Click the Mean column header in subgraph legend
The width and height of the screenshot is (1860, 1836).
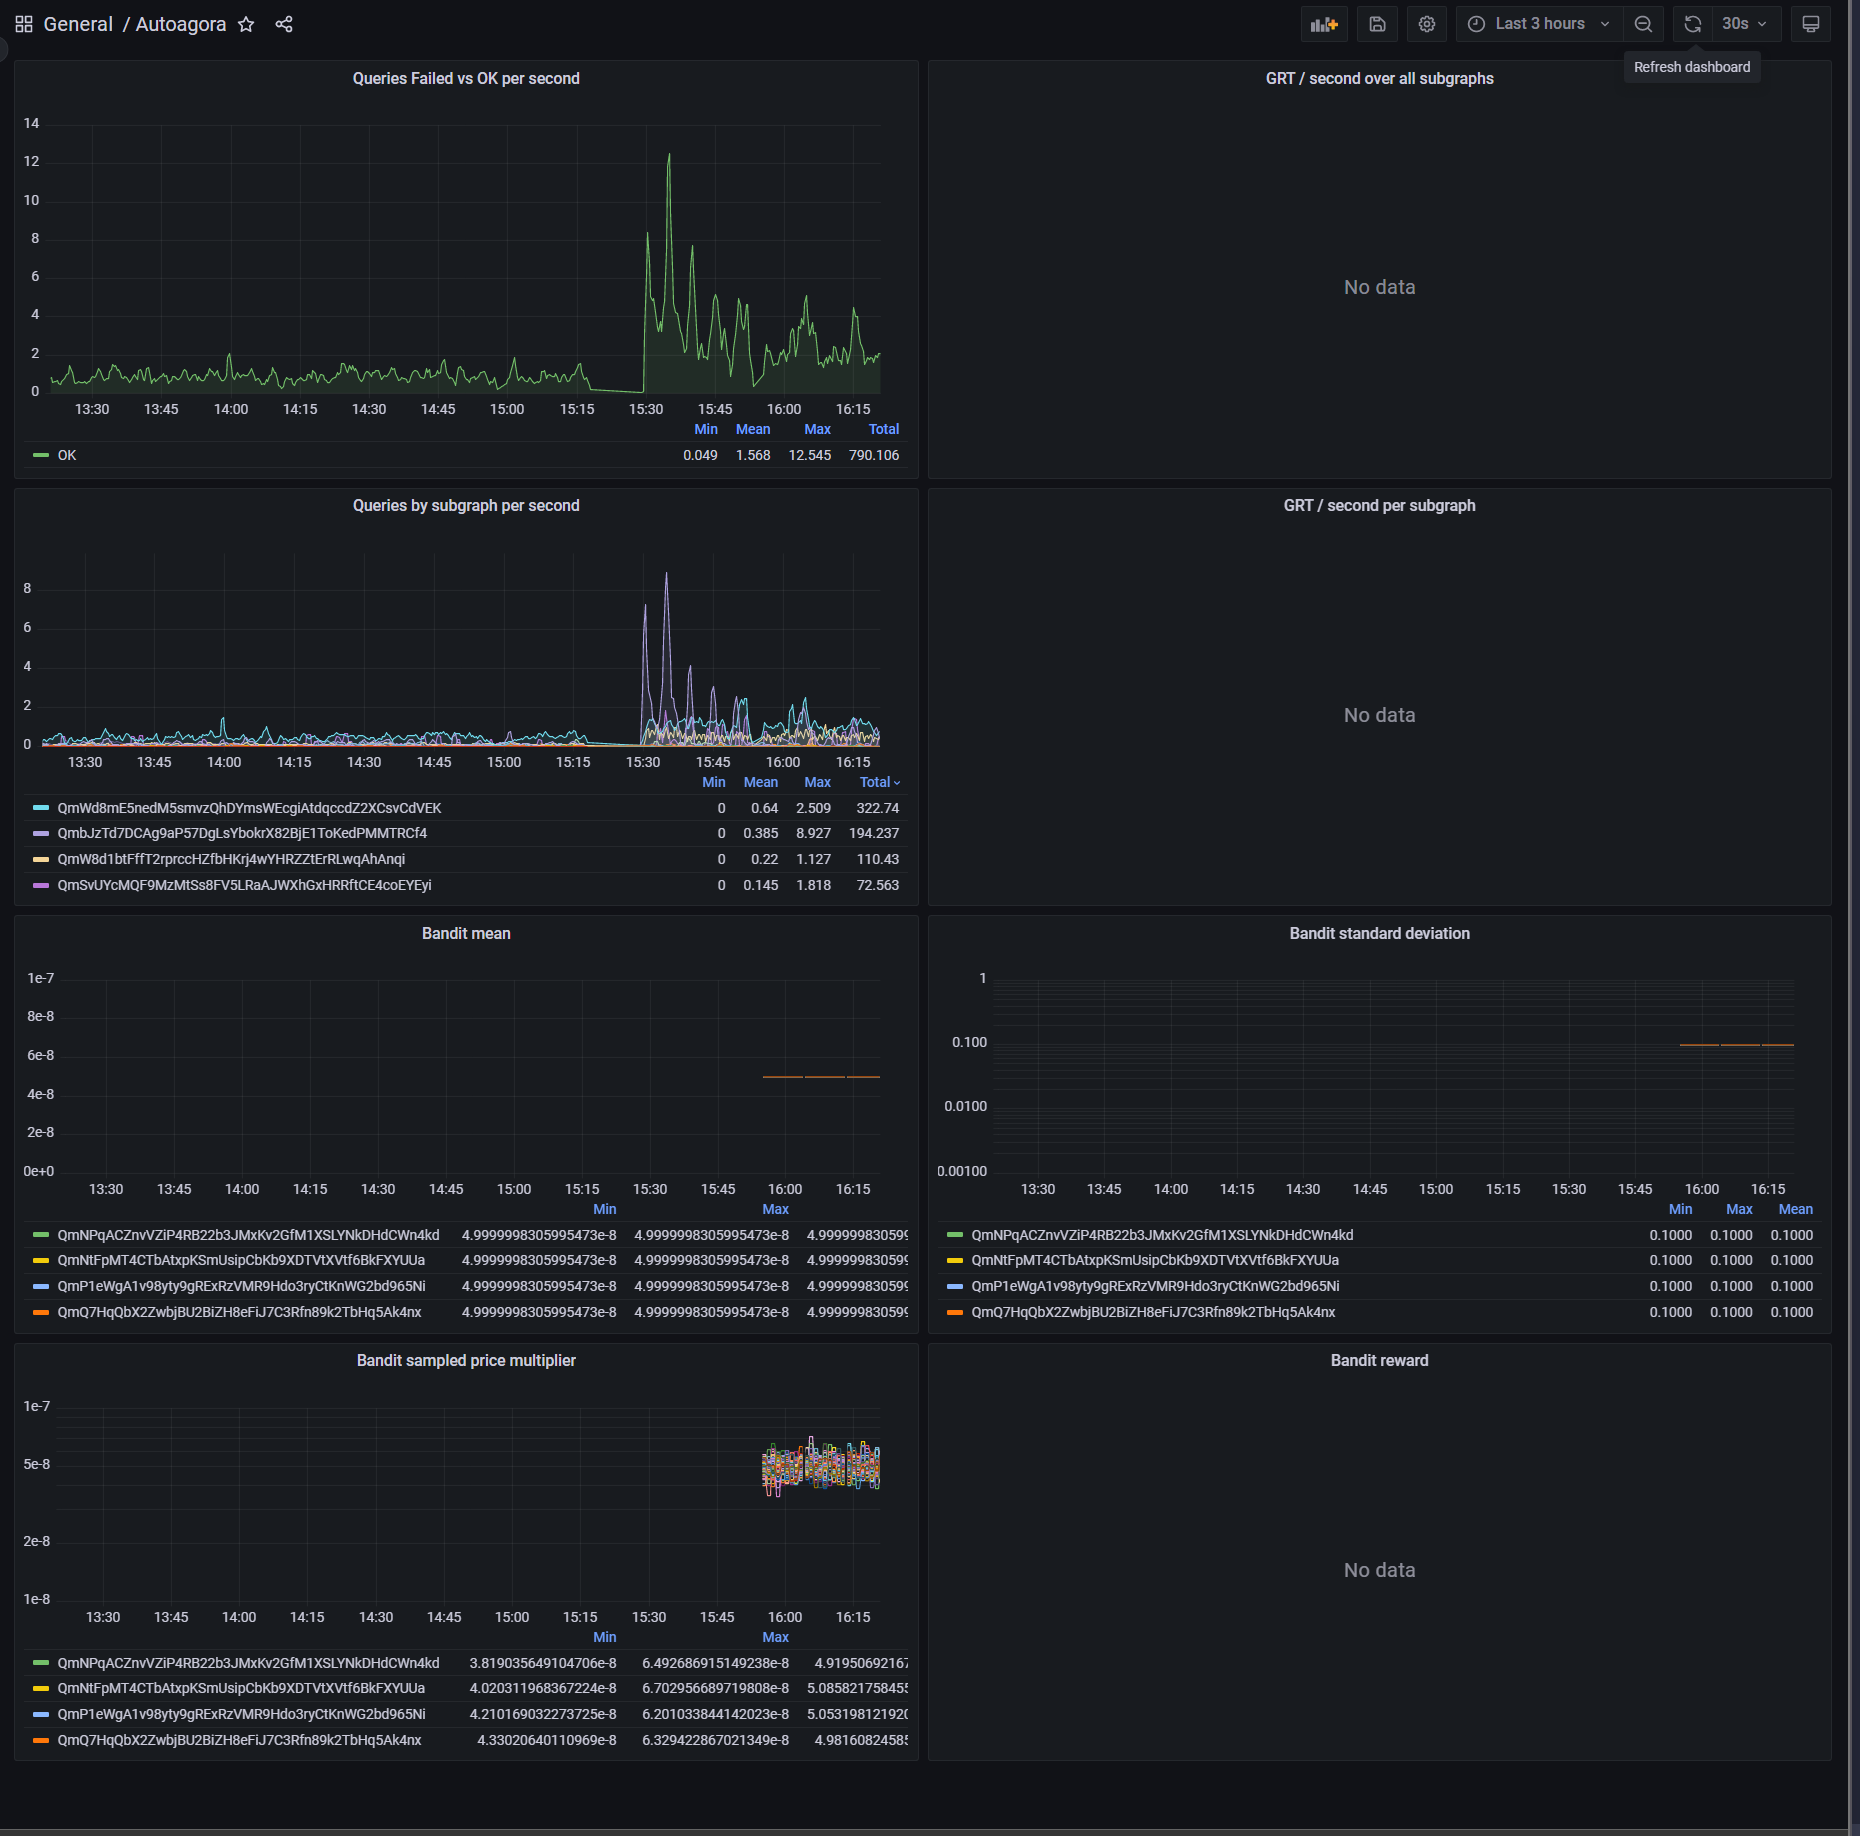760,782
